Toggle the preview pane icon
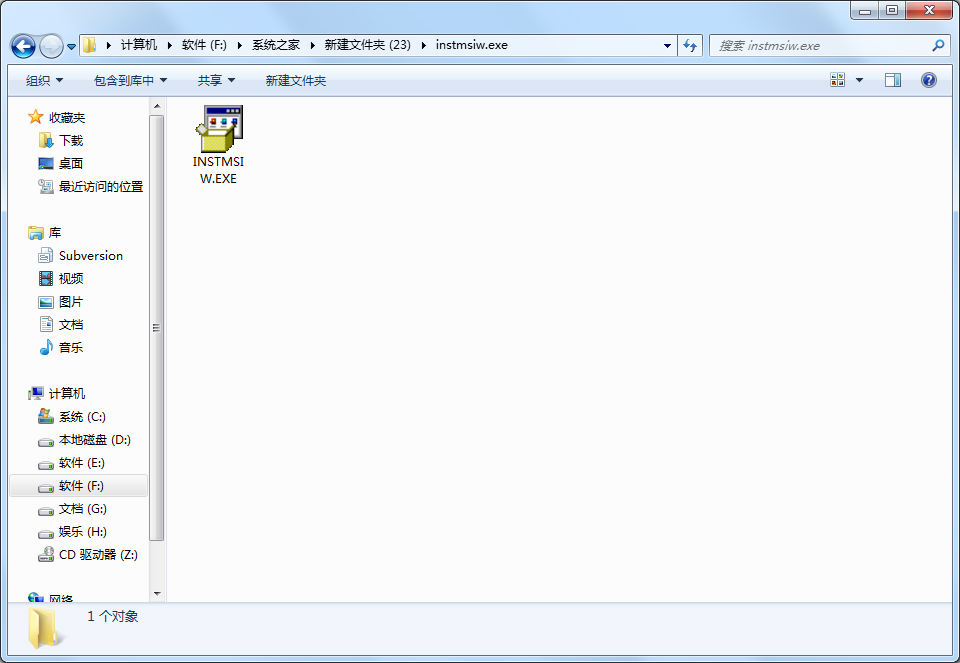The width and height of the screenshot is (960, 663). (893, 80)
